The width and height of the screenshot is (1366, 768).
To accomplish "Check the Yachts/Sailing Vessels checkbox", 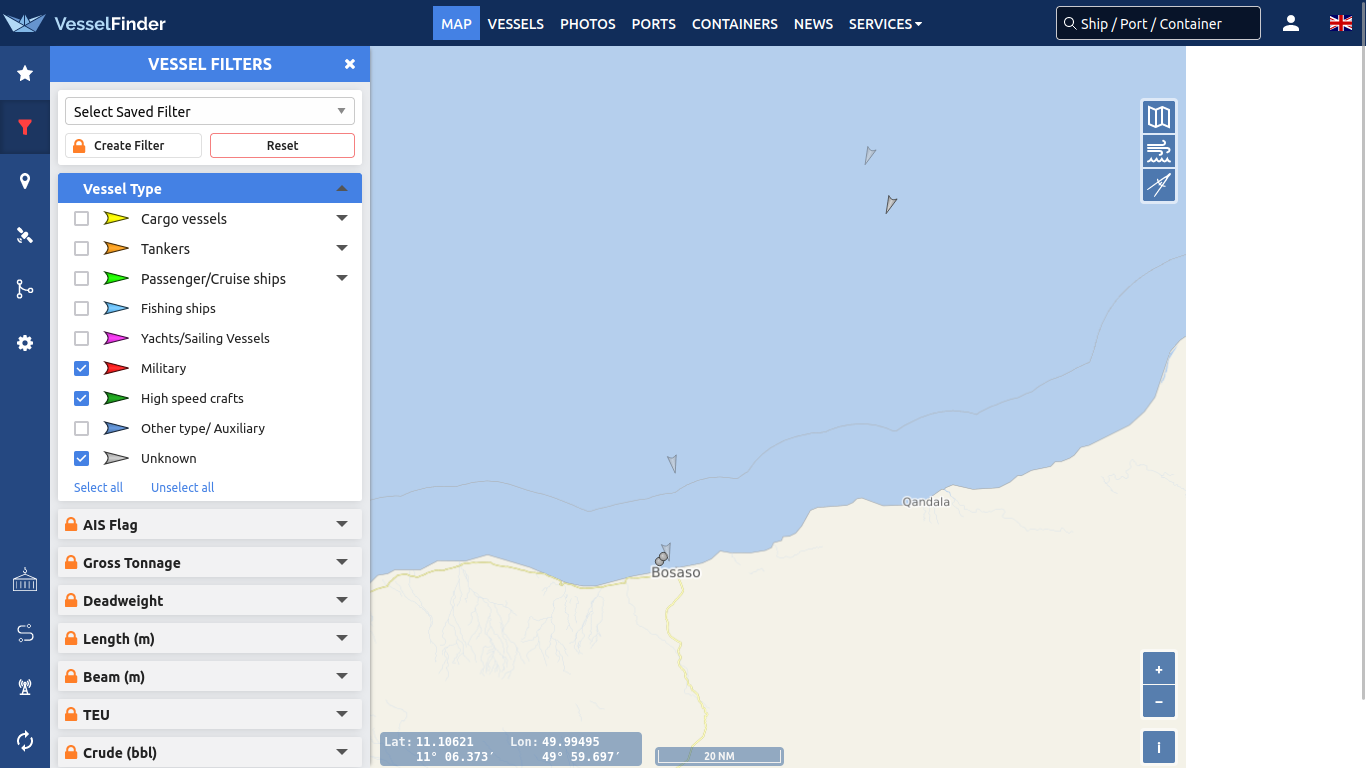I will (x=82, y=338).
